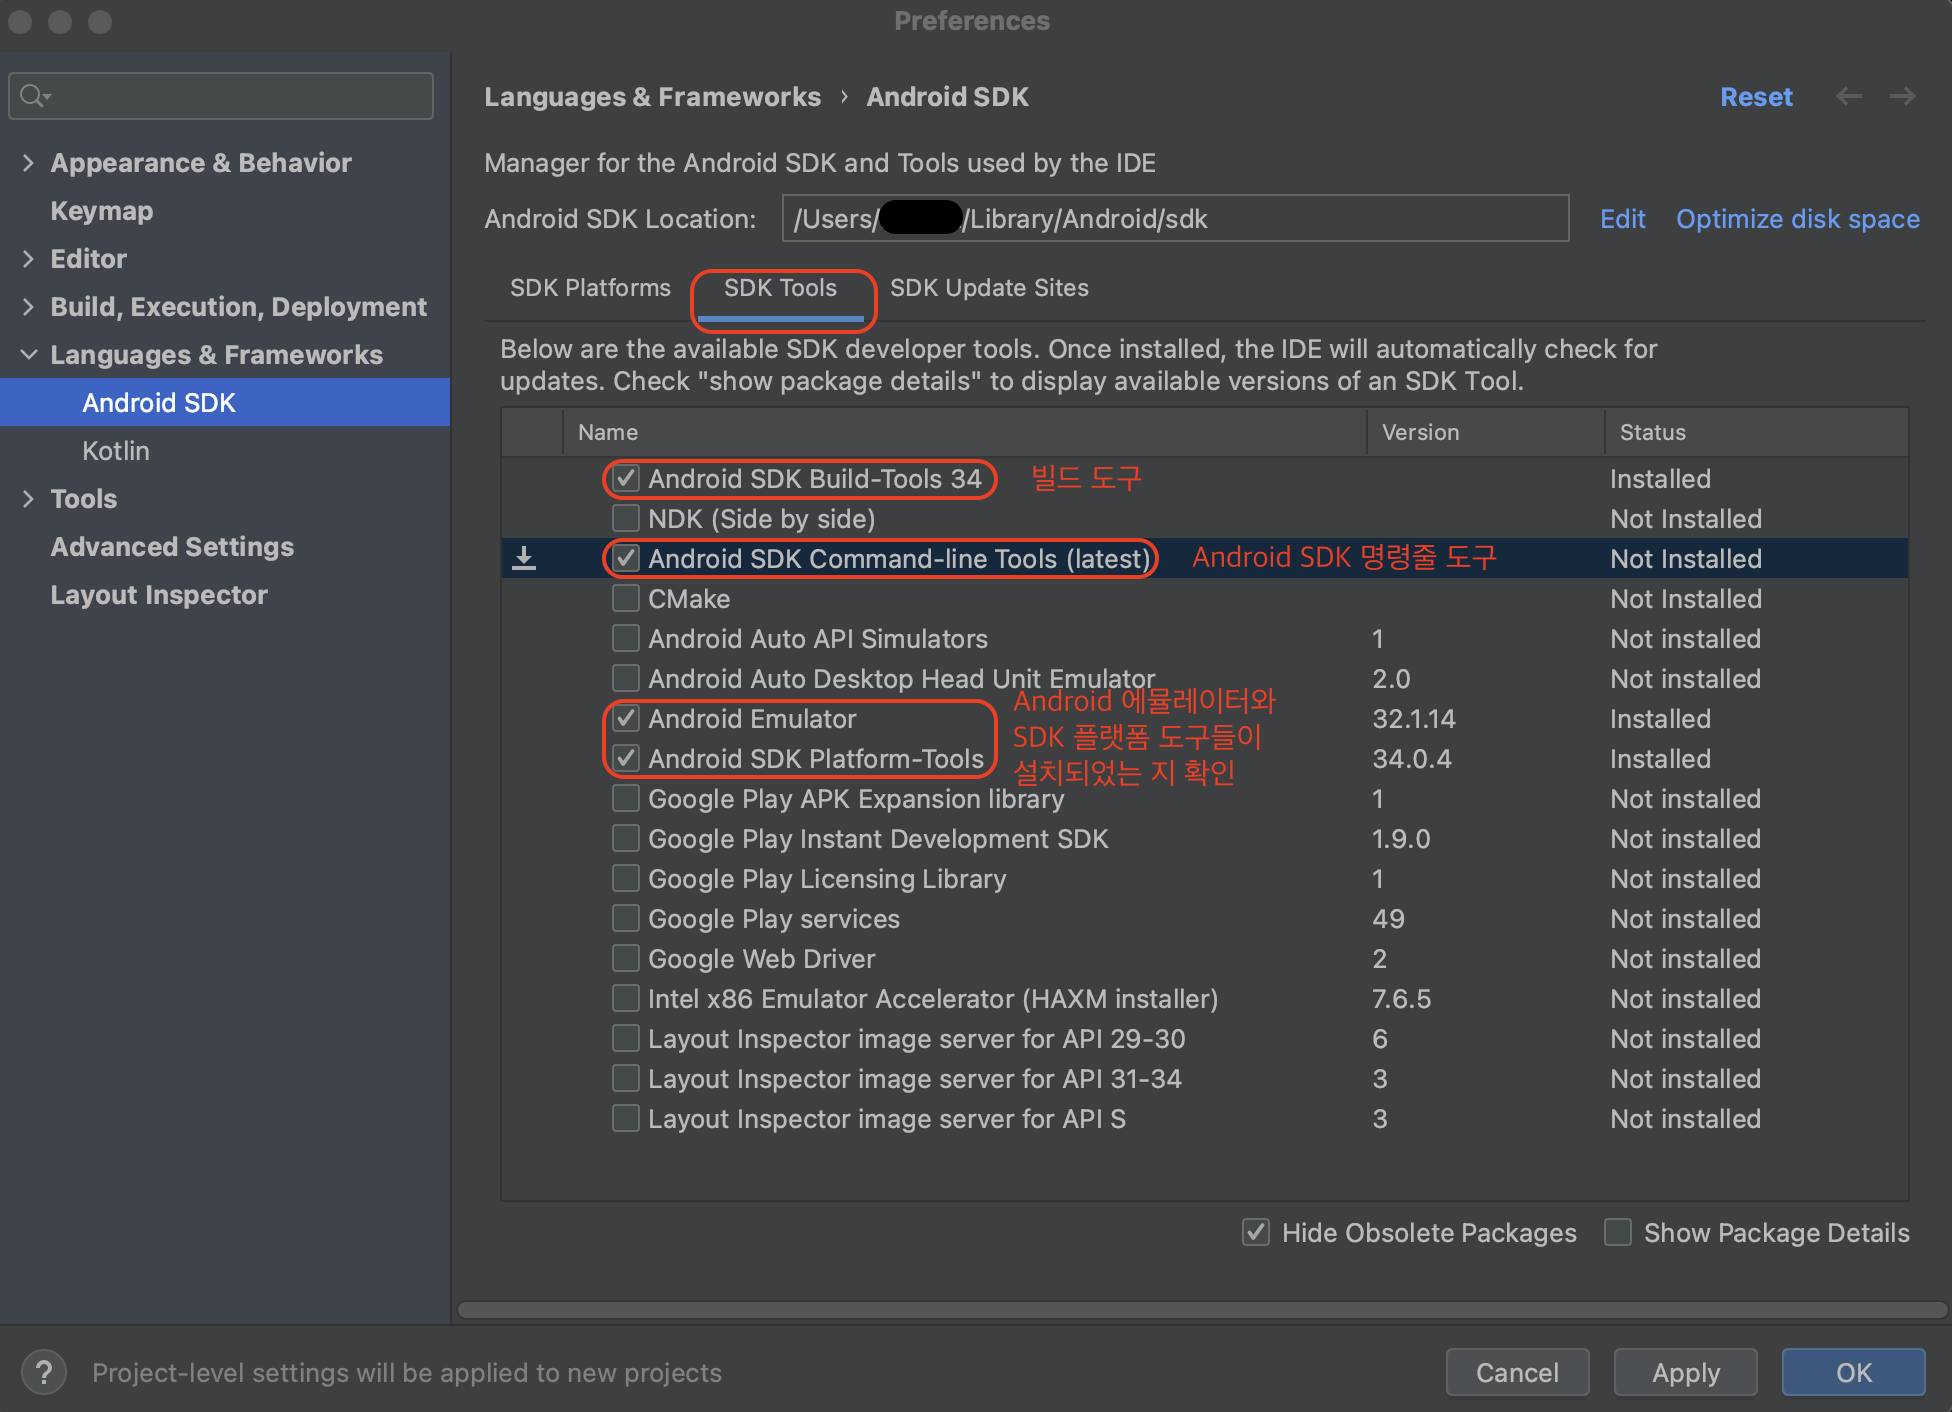Expand the Tools section in sidebar
Viewport: 1952px width, 1412px height.
click(28, 499)
